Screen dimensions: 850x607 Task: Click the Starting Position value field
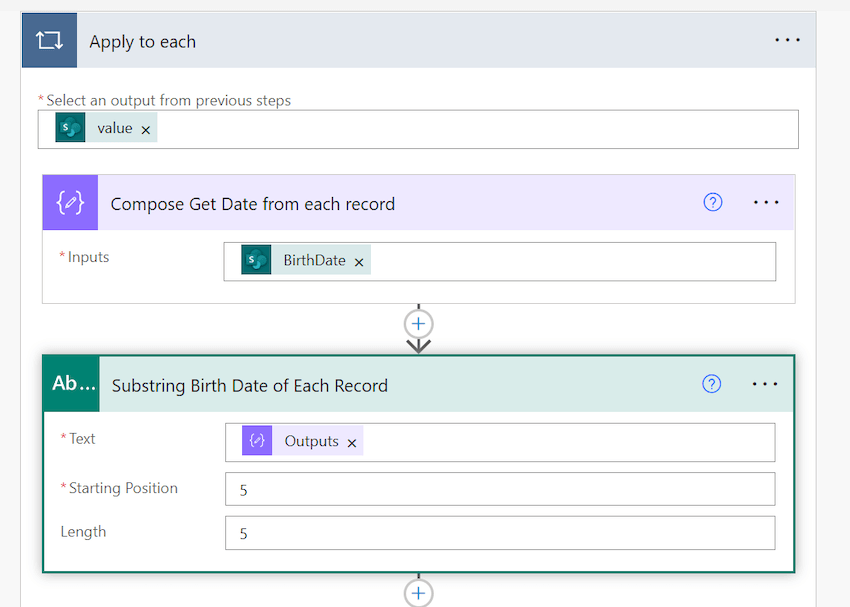pyautogui.click(x=500, y=489)
